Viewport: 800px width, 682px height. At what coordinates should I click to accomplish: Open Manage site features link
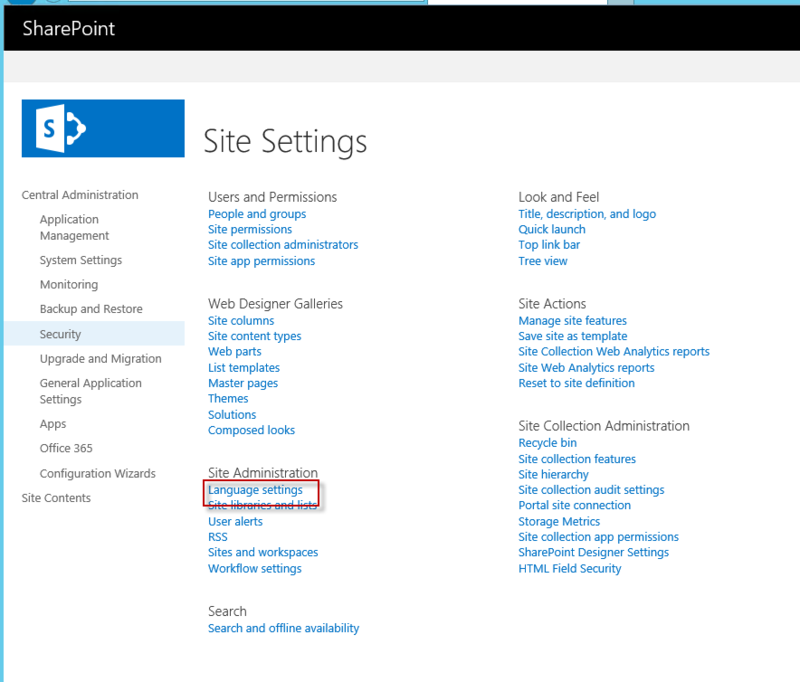pos(572,321)
